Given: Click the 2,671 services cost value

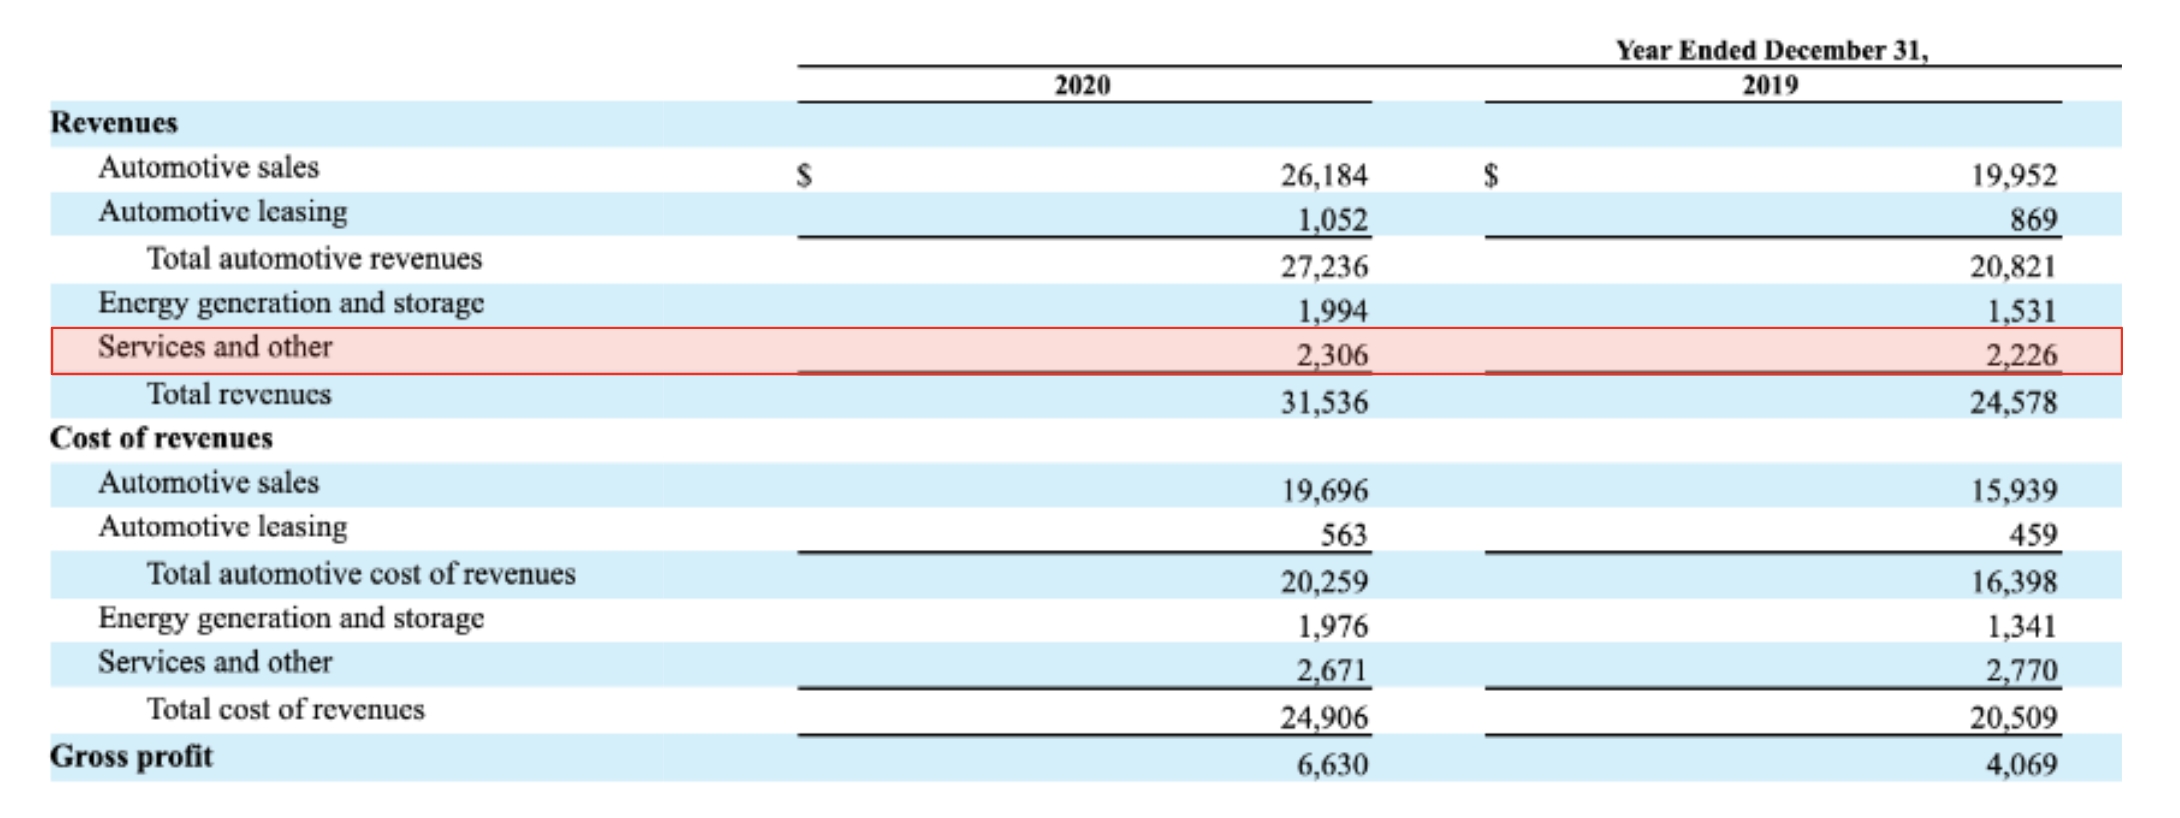Looking at the screenshot, I should coord(1332,670).
